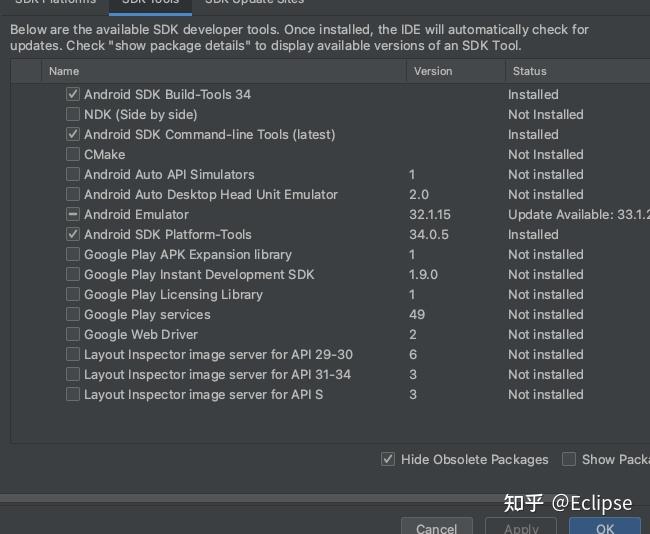Screen dimensions: 650x534
Task: Toggle Hide Obsolete Packages option
Action: tap(388, 459)
